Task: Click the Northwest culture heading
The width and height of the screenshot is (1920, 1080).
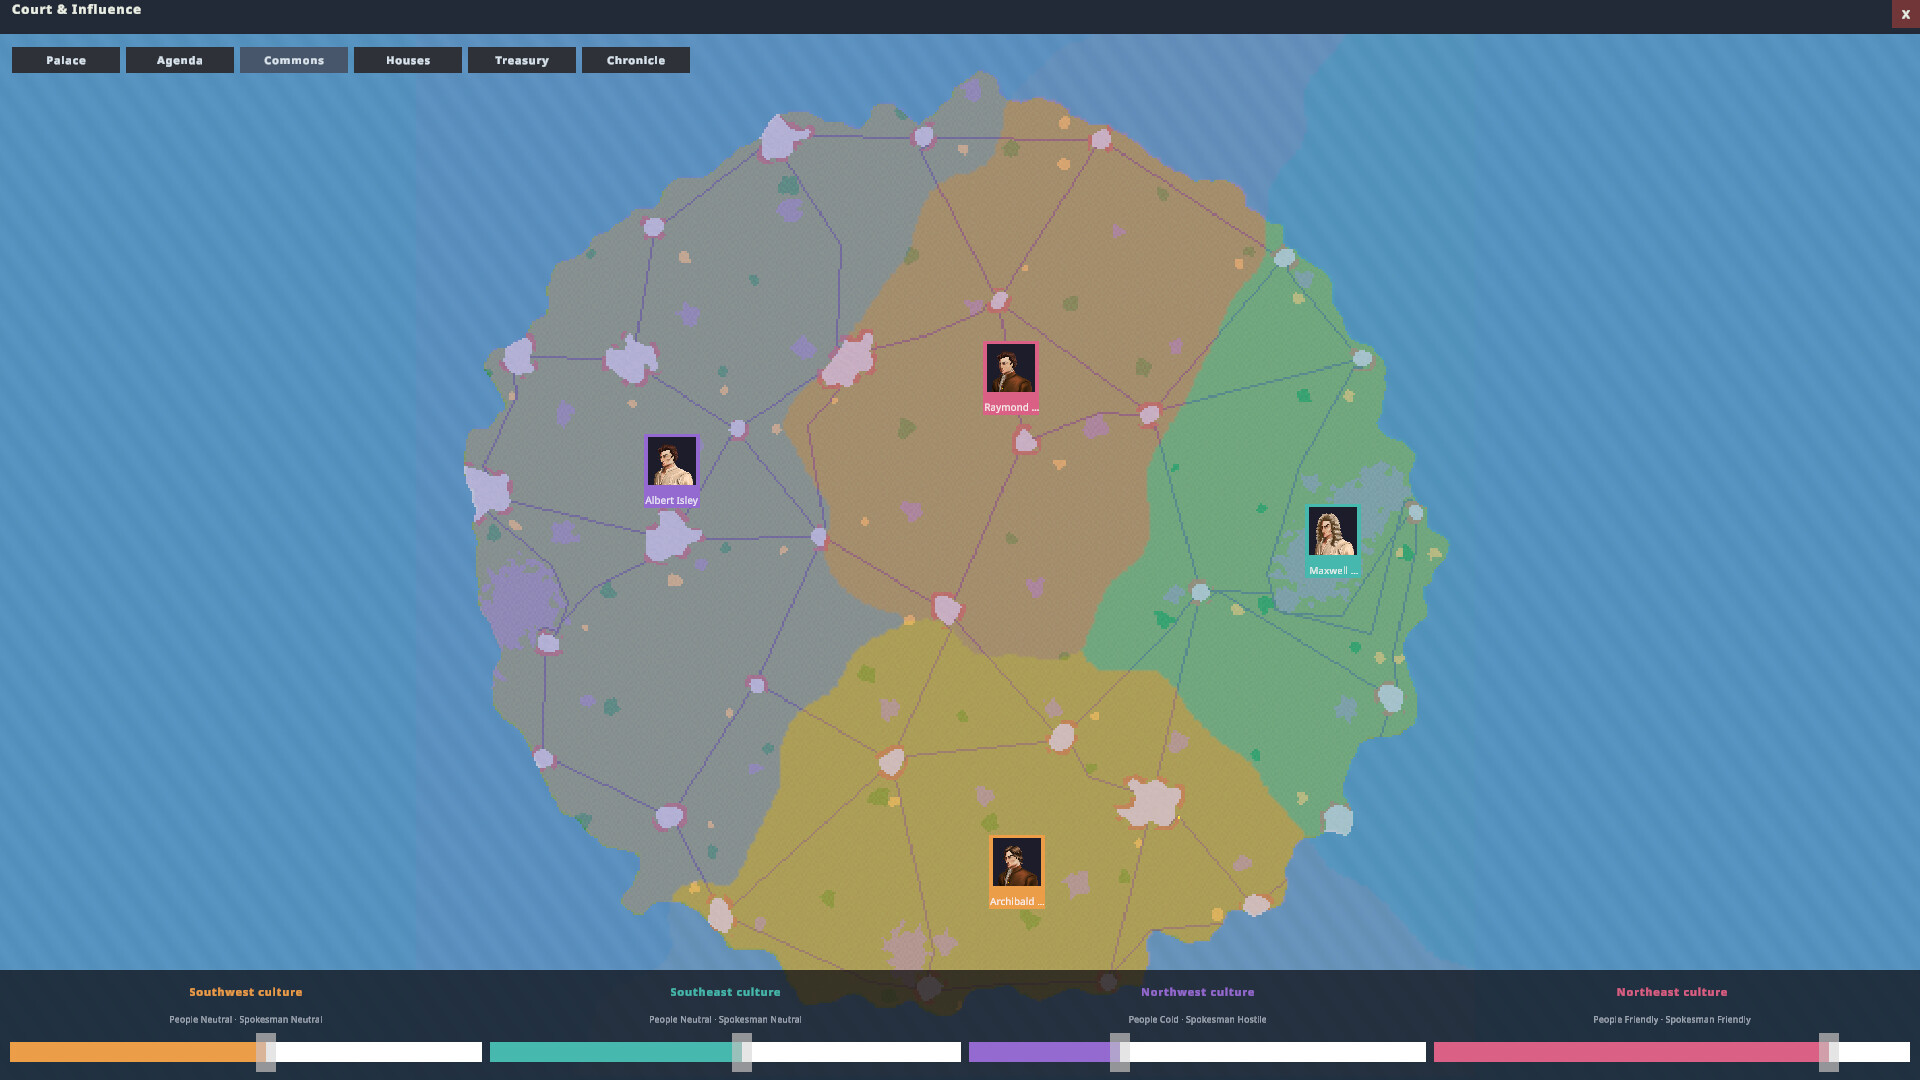Action: 1197,992
